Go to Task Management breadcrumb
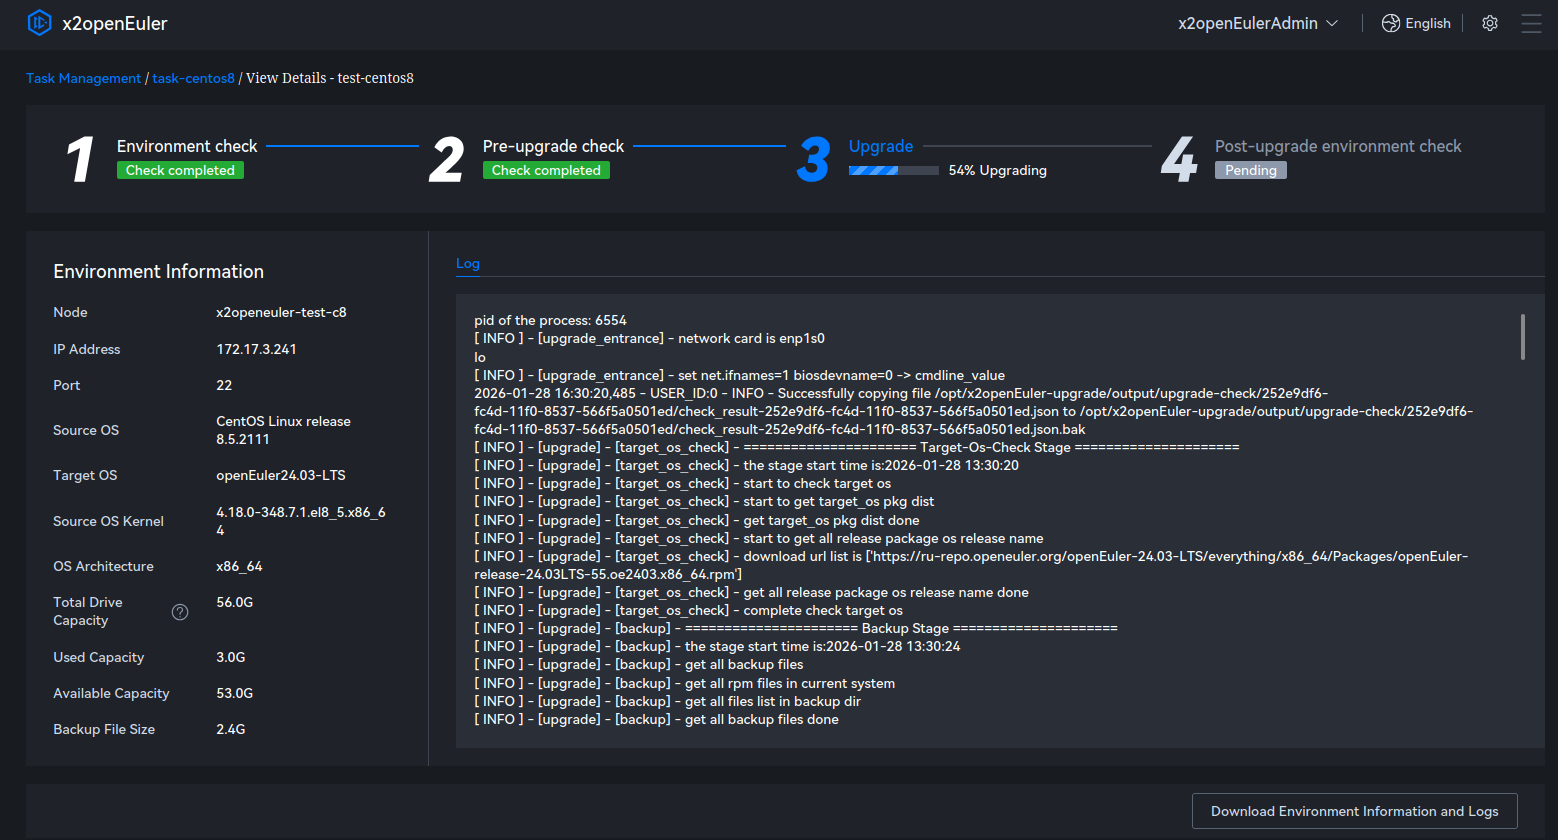1558x840 pixels. click(x=84, y=78)
